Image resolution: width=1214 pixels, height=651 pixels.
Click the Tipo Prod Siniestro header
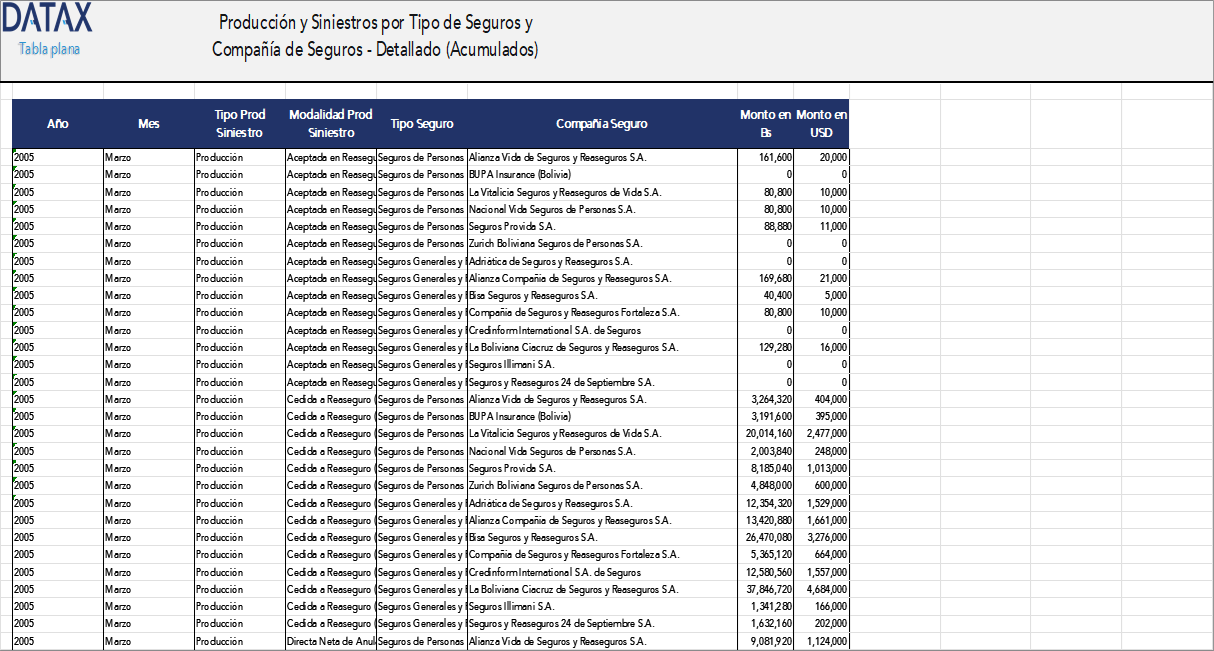[x=239, y=124]
